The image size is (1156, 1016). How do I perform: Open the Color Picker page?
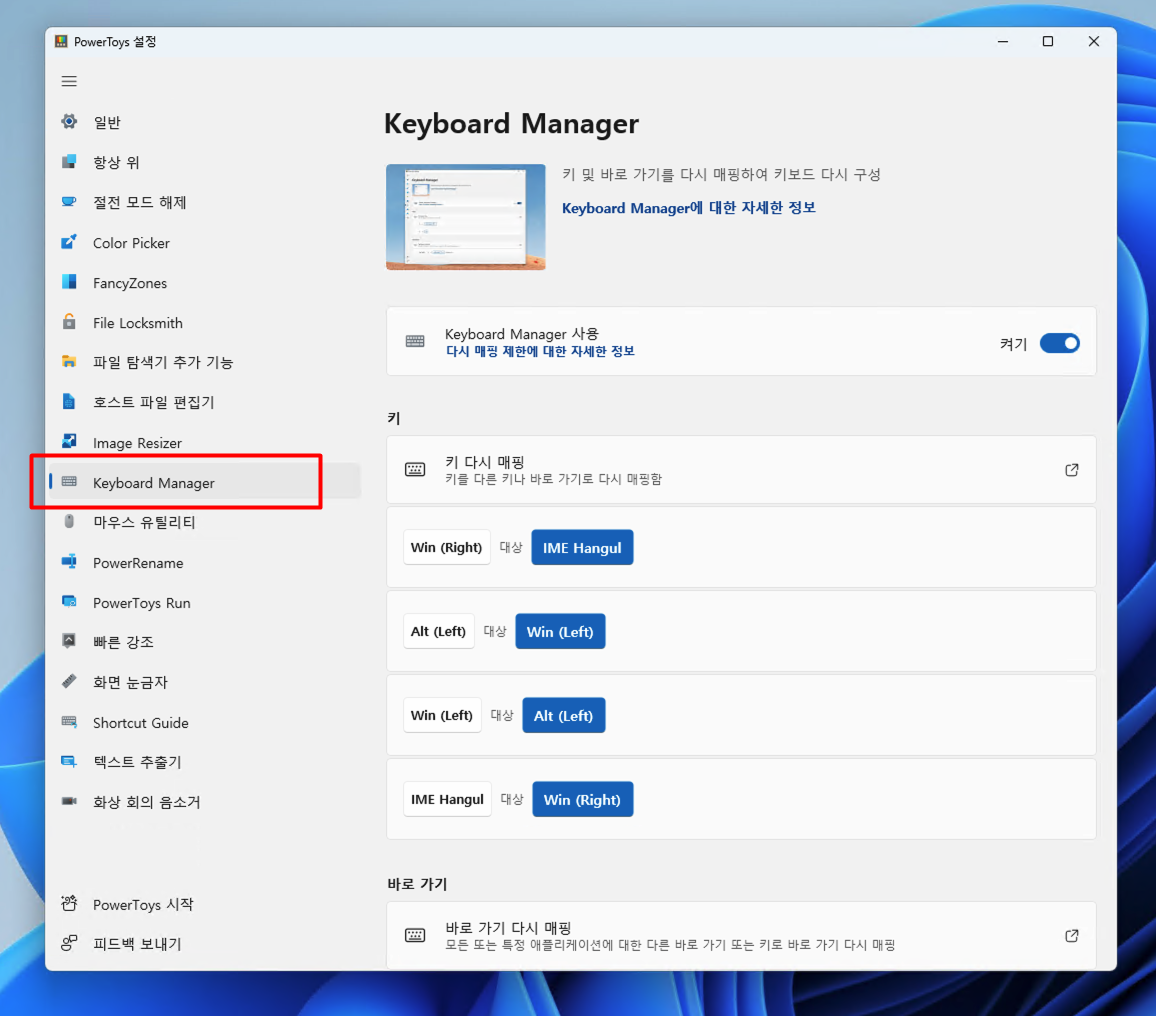point(203,243)
